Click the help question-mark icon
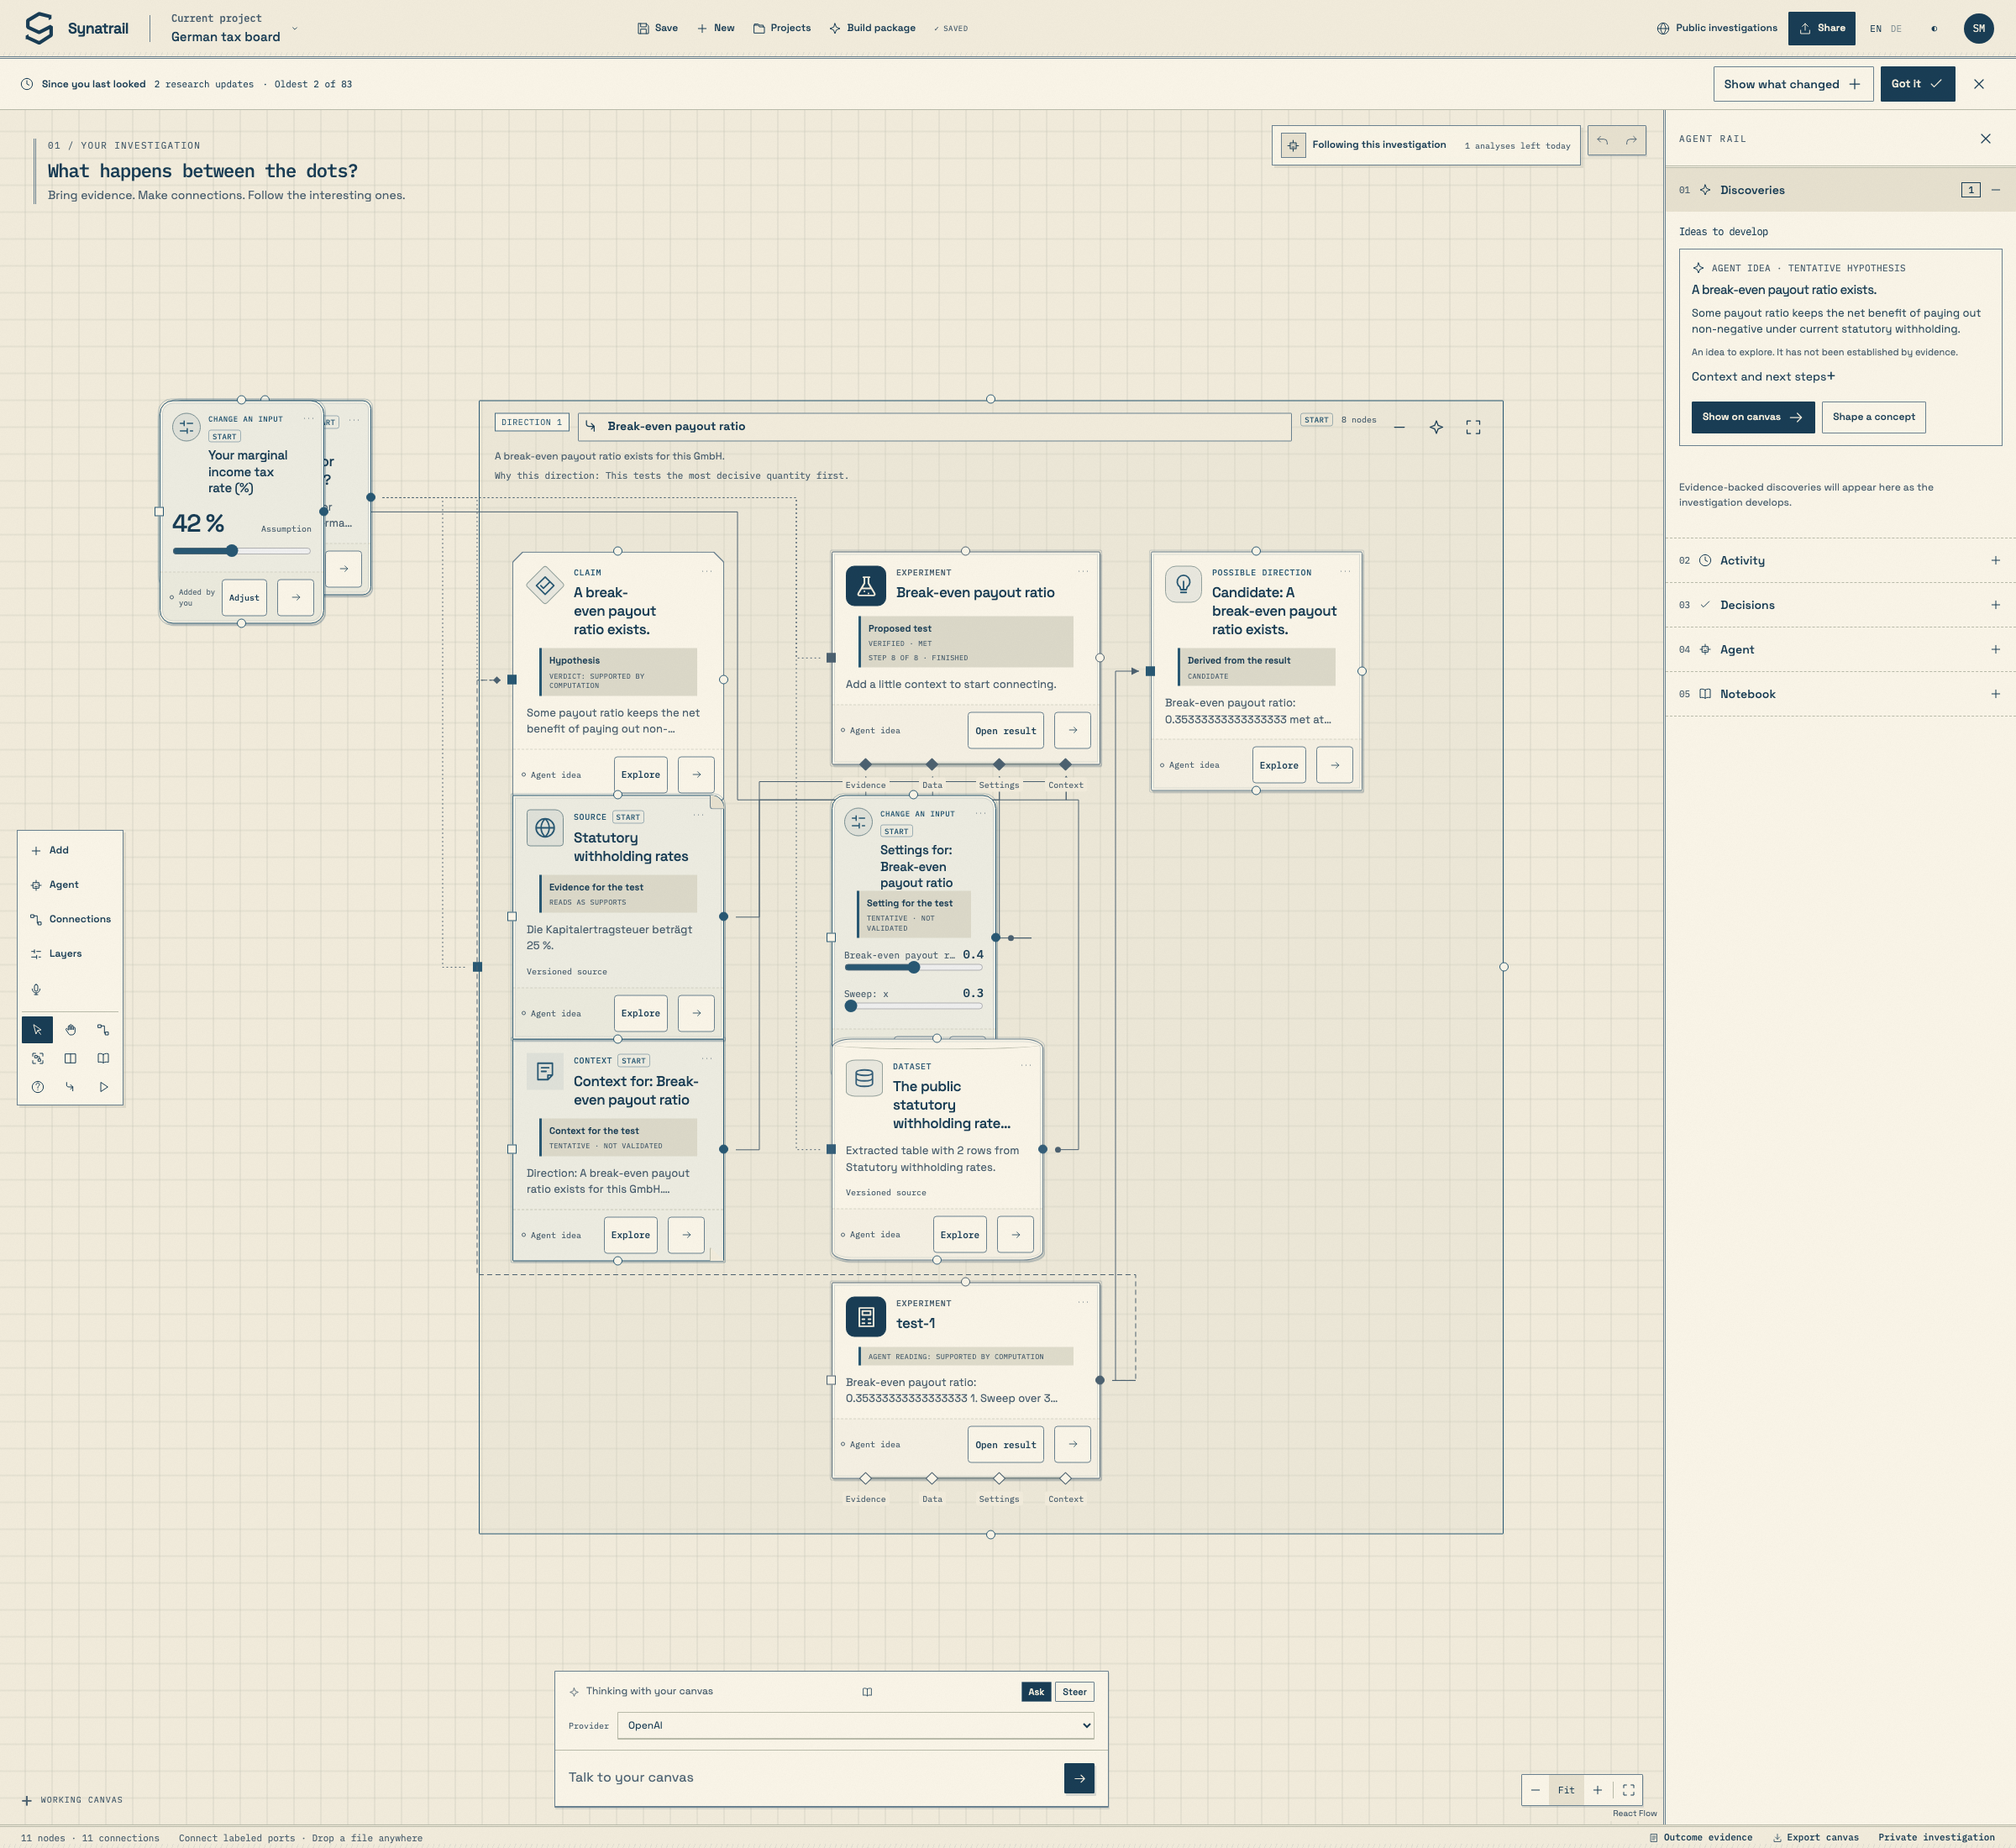The height and width of the screenshot is (1848, 2016). tap(37, 1087)
